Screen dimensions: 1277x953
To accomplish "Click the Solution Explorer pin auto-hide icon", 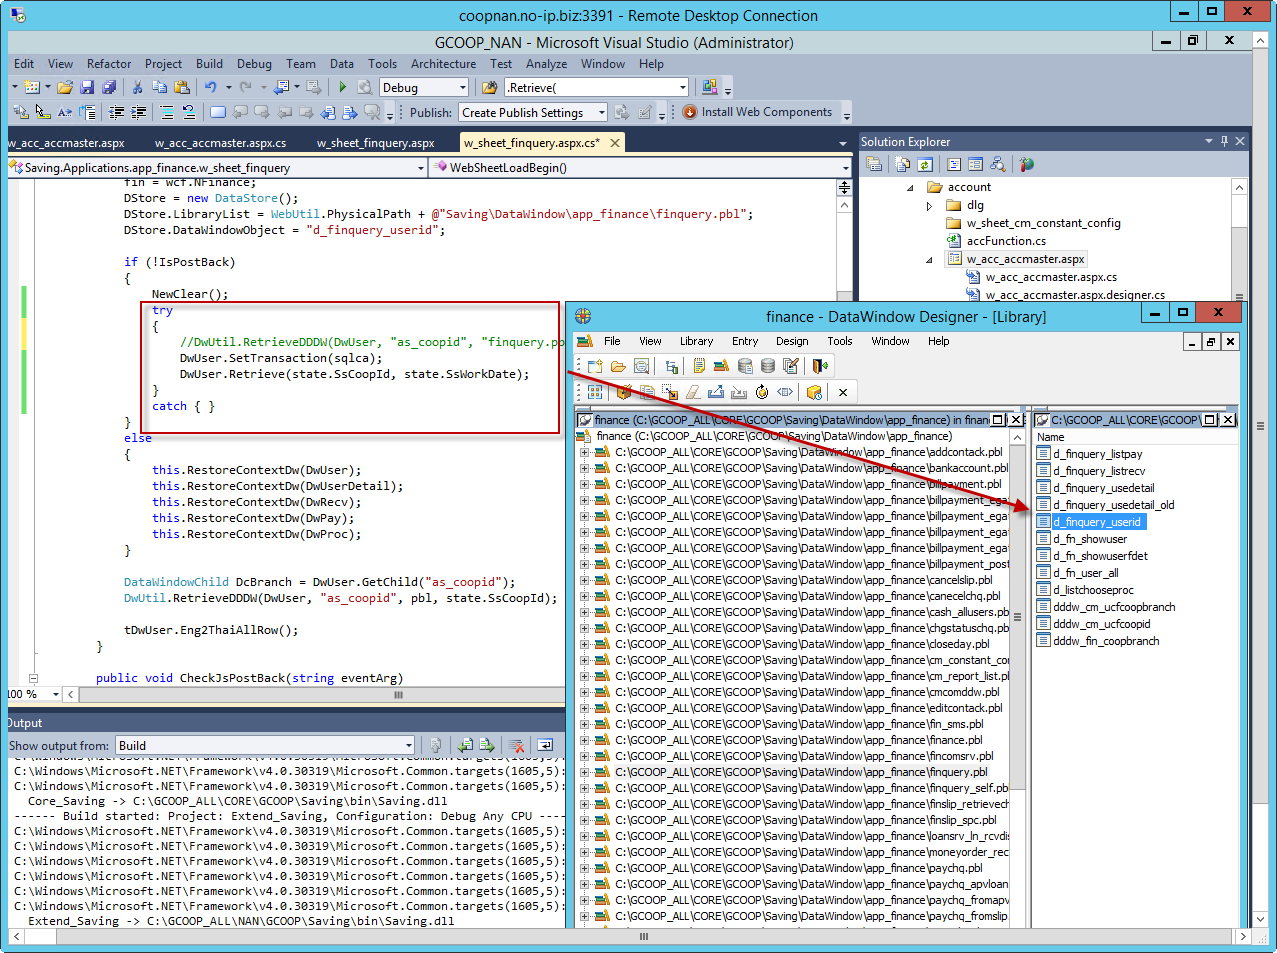I will (x=1224, y=141).
